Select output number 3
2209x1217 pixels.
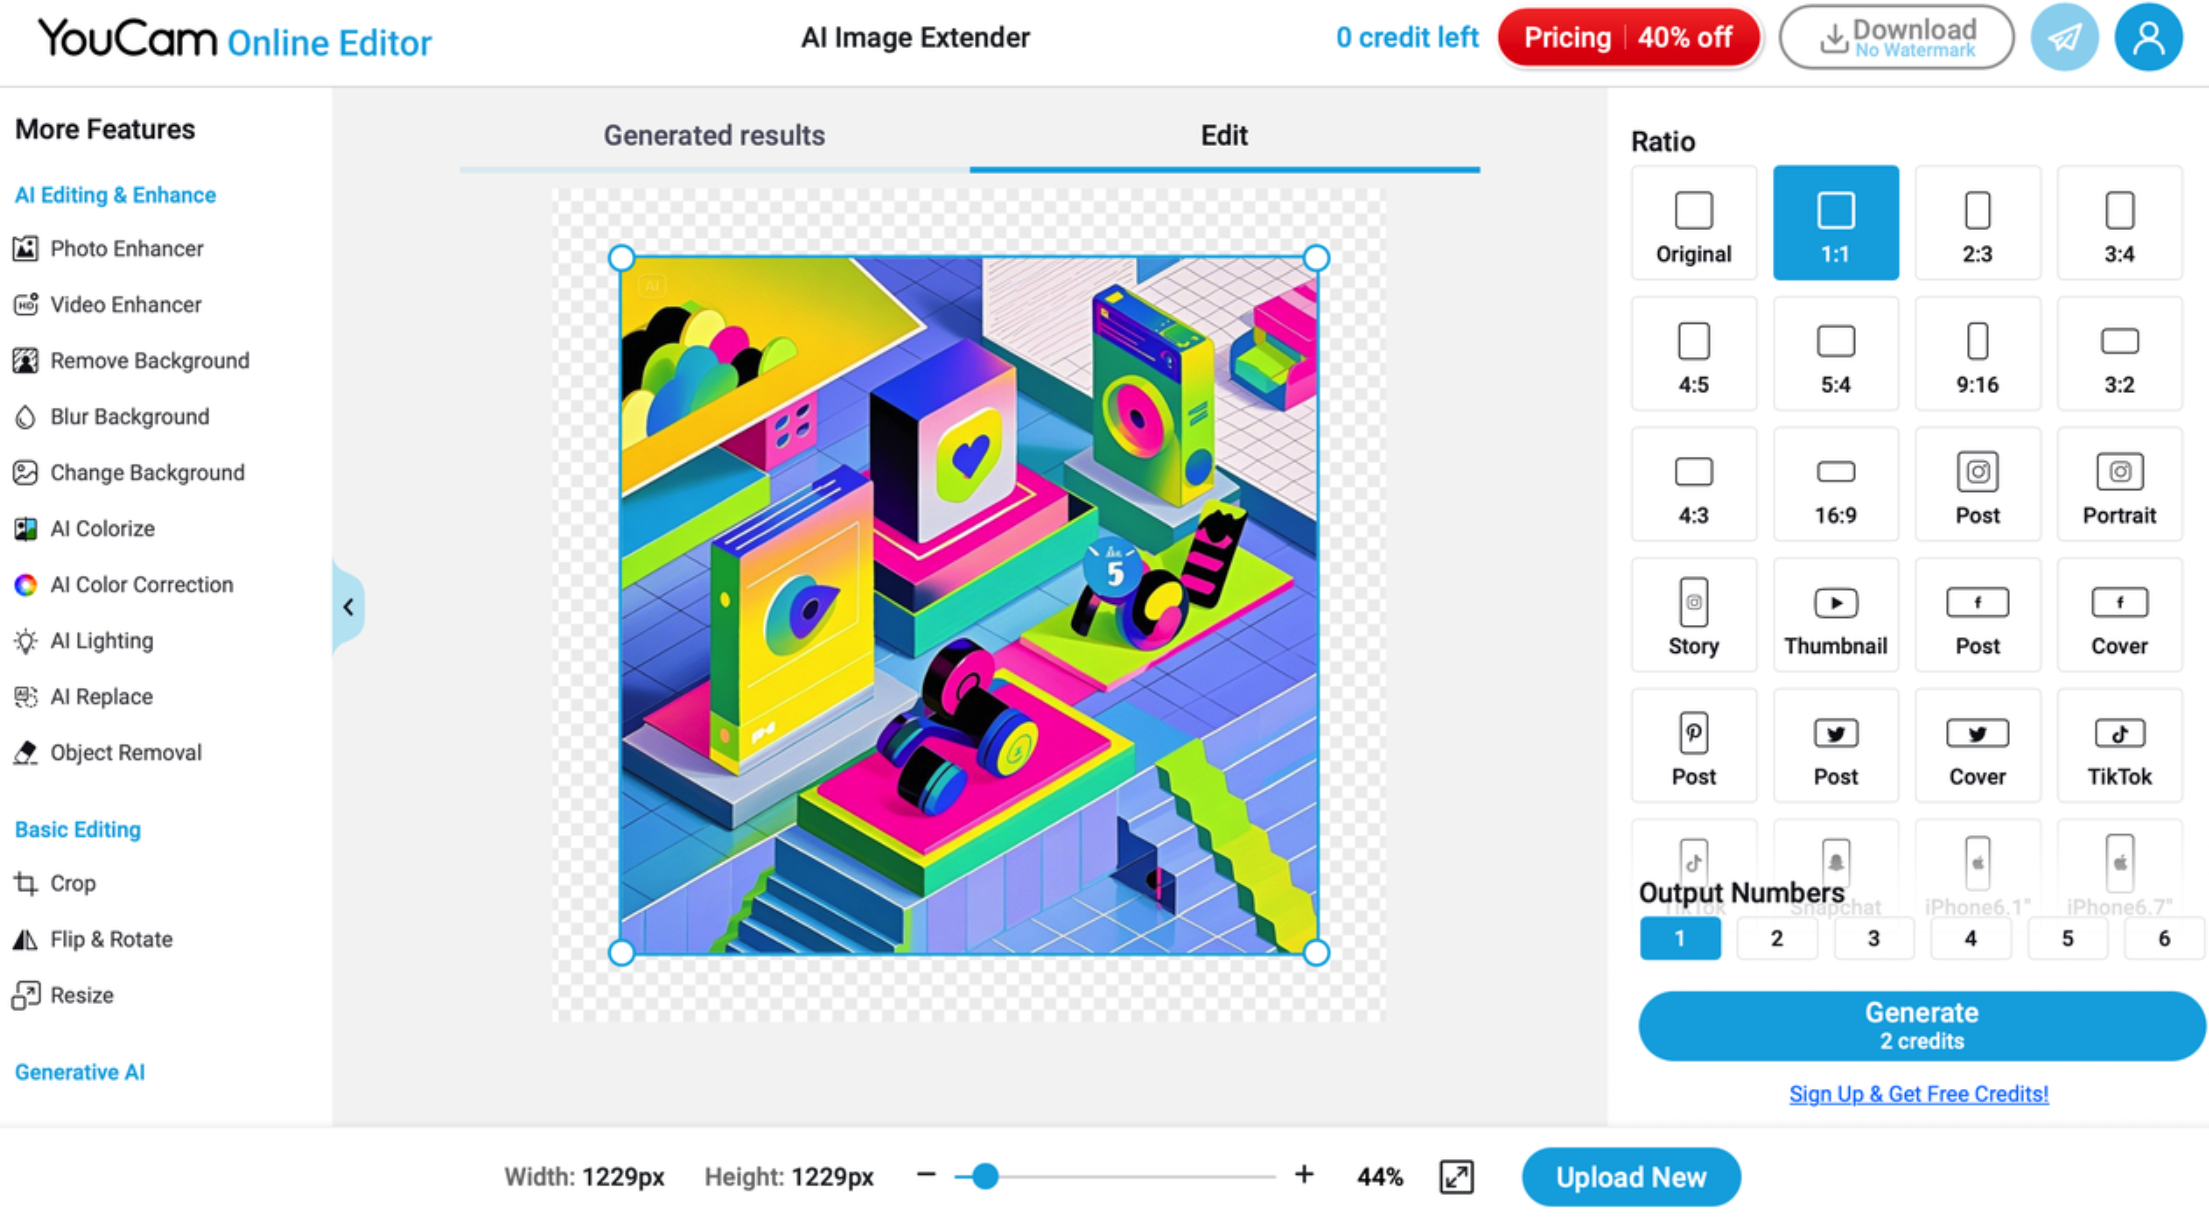[1873, 938]
